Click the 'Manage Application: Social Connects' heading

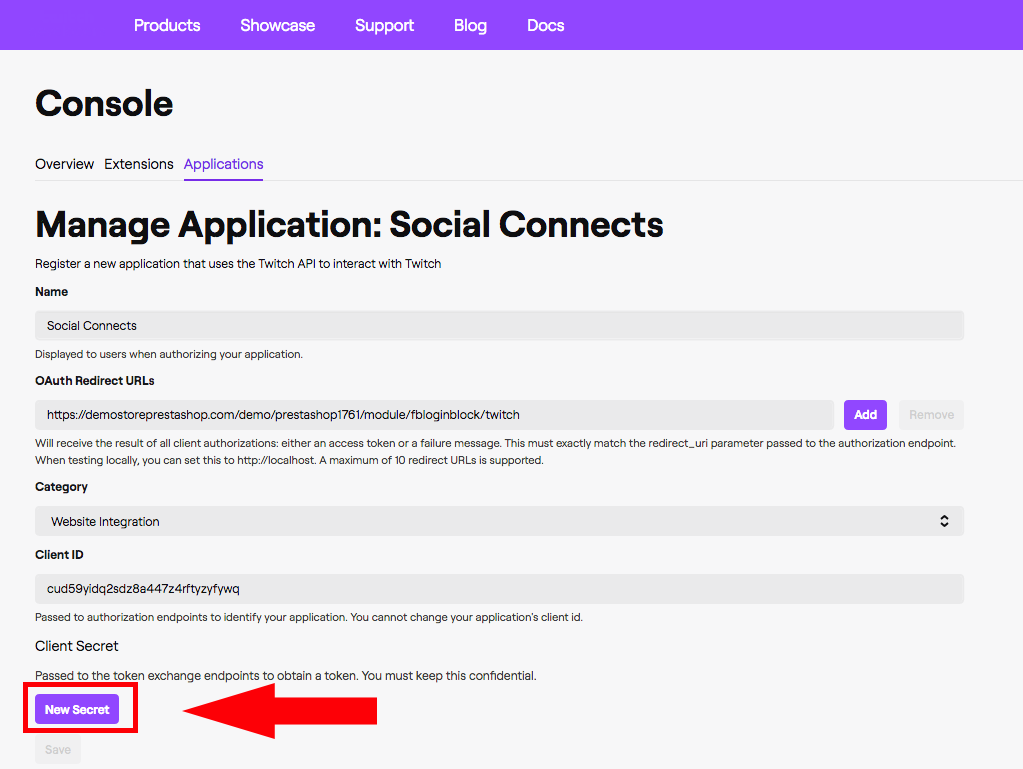point(349,225)
